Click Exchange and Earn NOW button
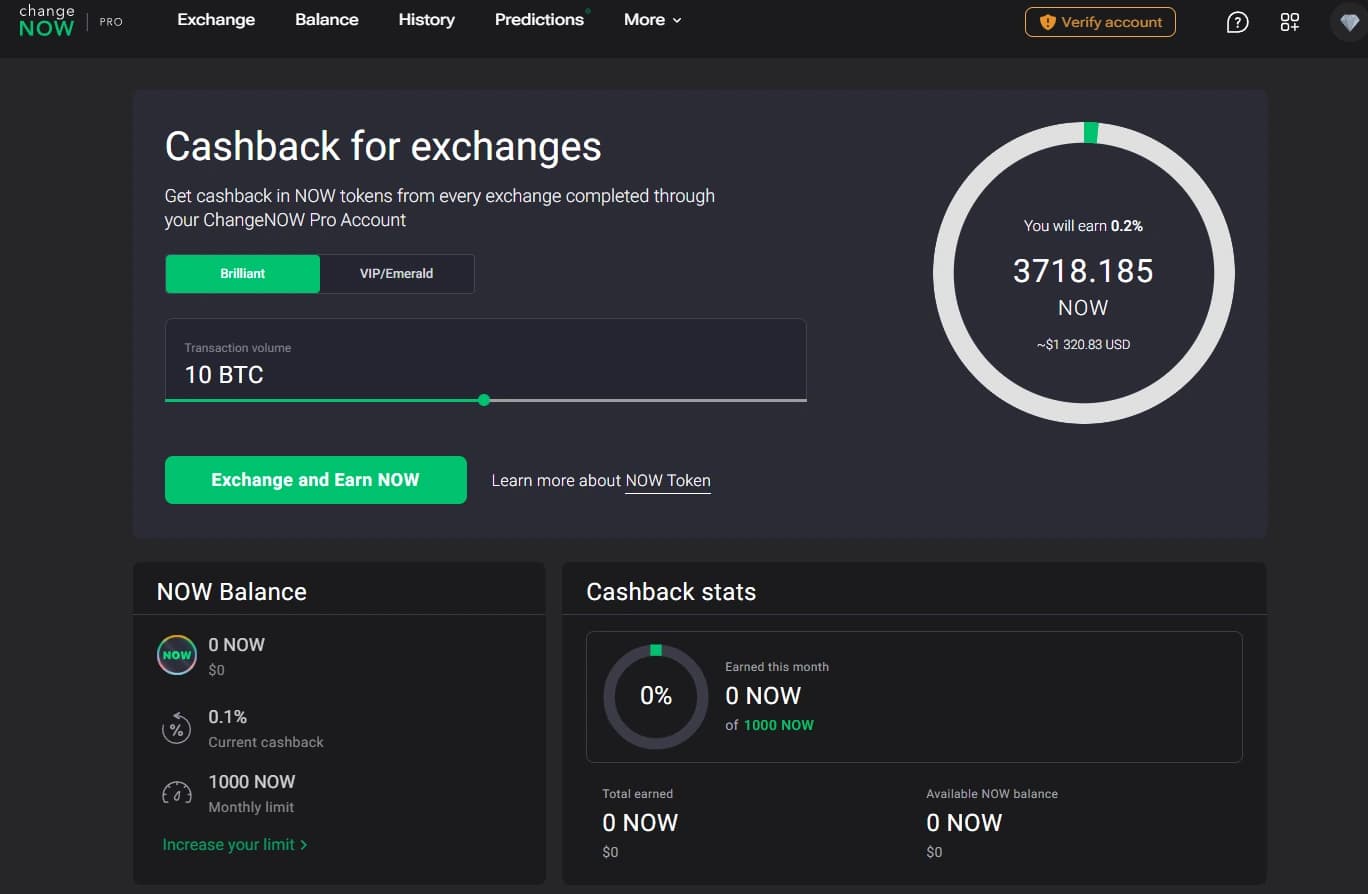The image size is (1368, 894). 316,480
